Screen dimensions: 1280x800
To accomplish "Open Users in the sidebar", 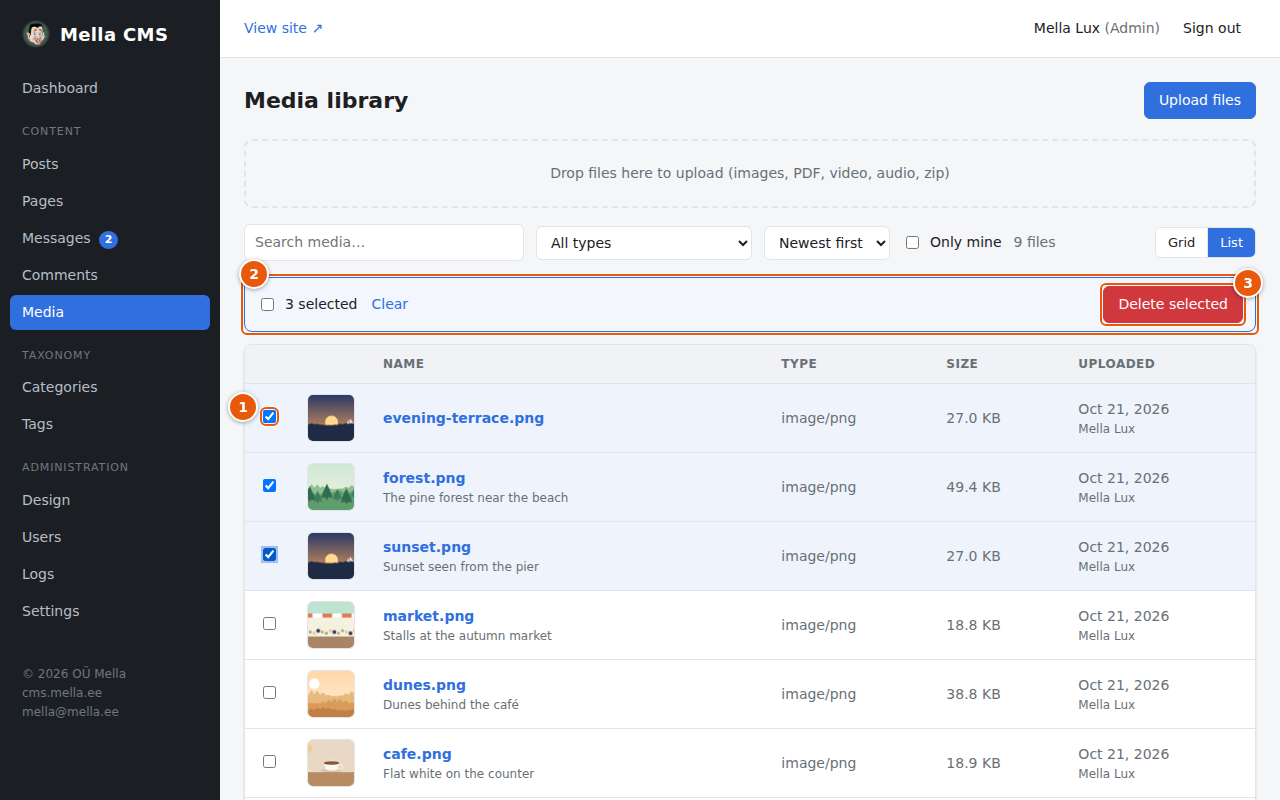I will [110, 537].
